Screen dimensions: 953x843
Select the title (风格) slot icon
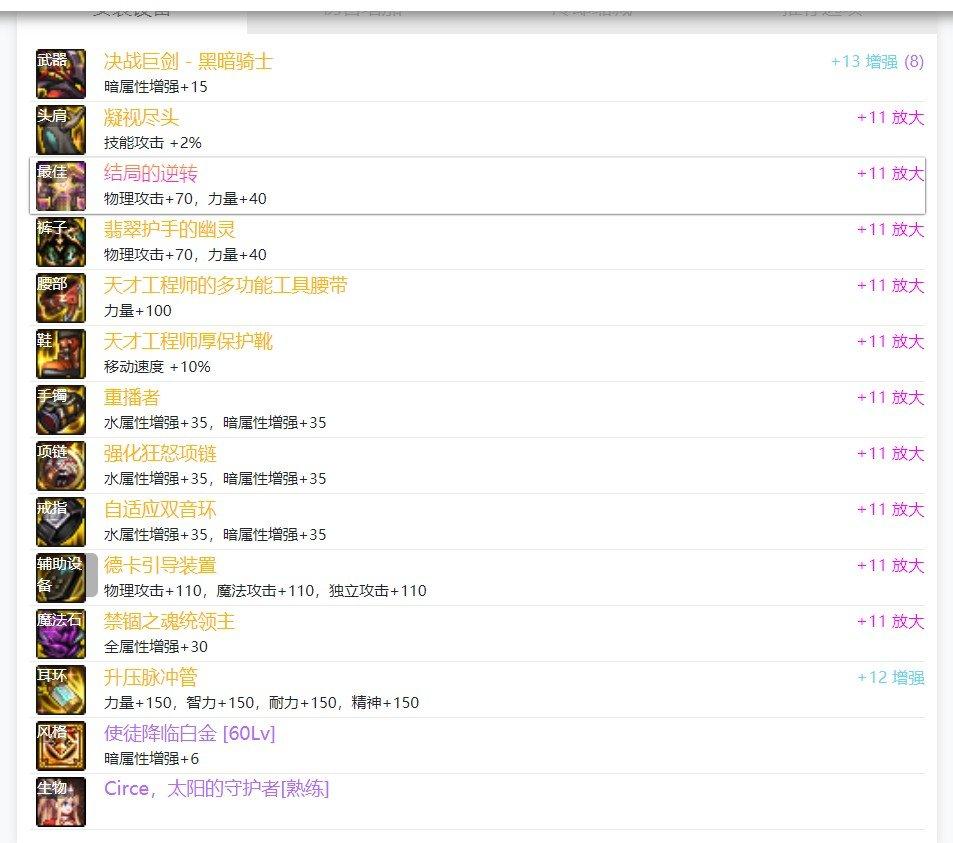61,745
